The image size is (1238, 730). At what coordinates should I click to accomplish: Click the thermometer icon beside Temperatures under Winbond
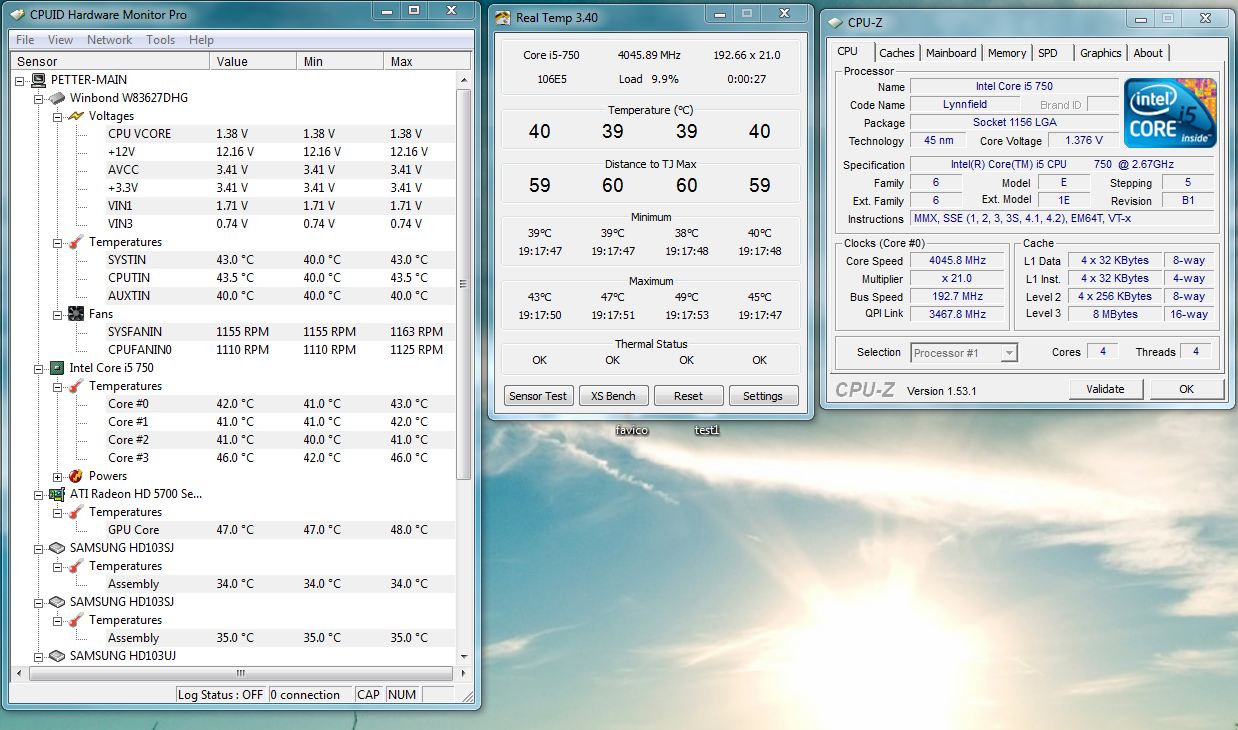[x=76, y=242]
